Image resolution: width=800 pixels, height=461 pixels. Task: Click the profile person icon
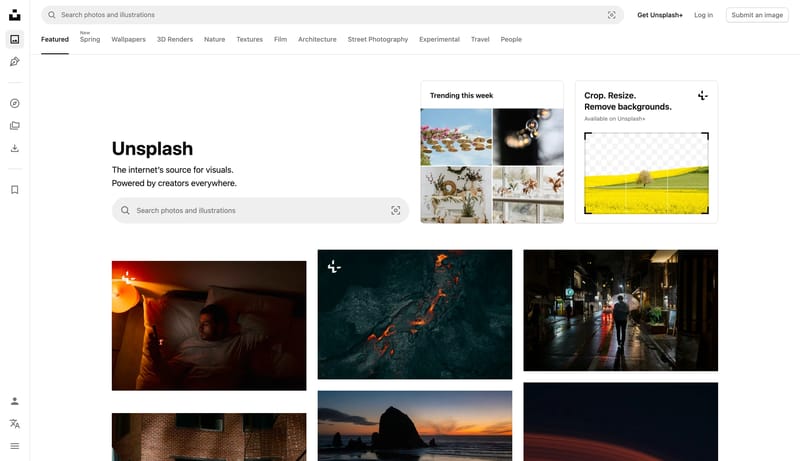point(14,401)
